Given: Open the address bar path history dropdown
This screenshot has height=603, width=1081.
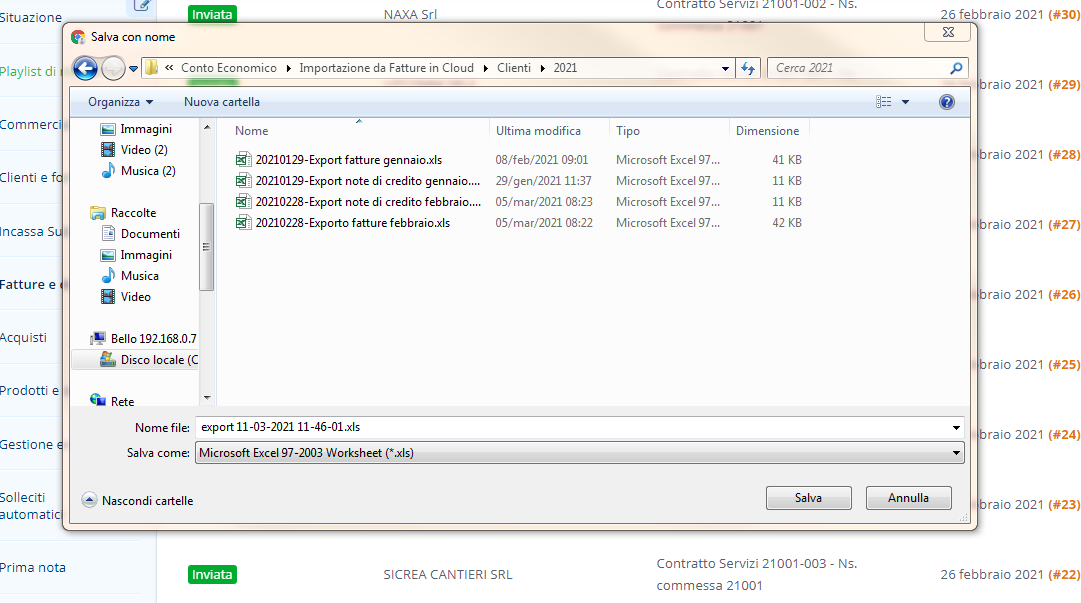Looking at the screenshot, I should pos(726,69).
